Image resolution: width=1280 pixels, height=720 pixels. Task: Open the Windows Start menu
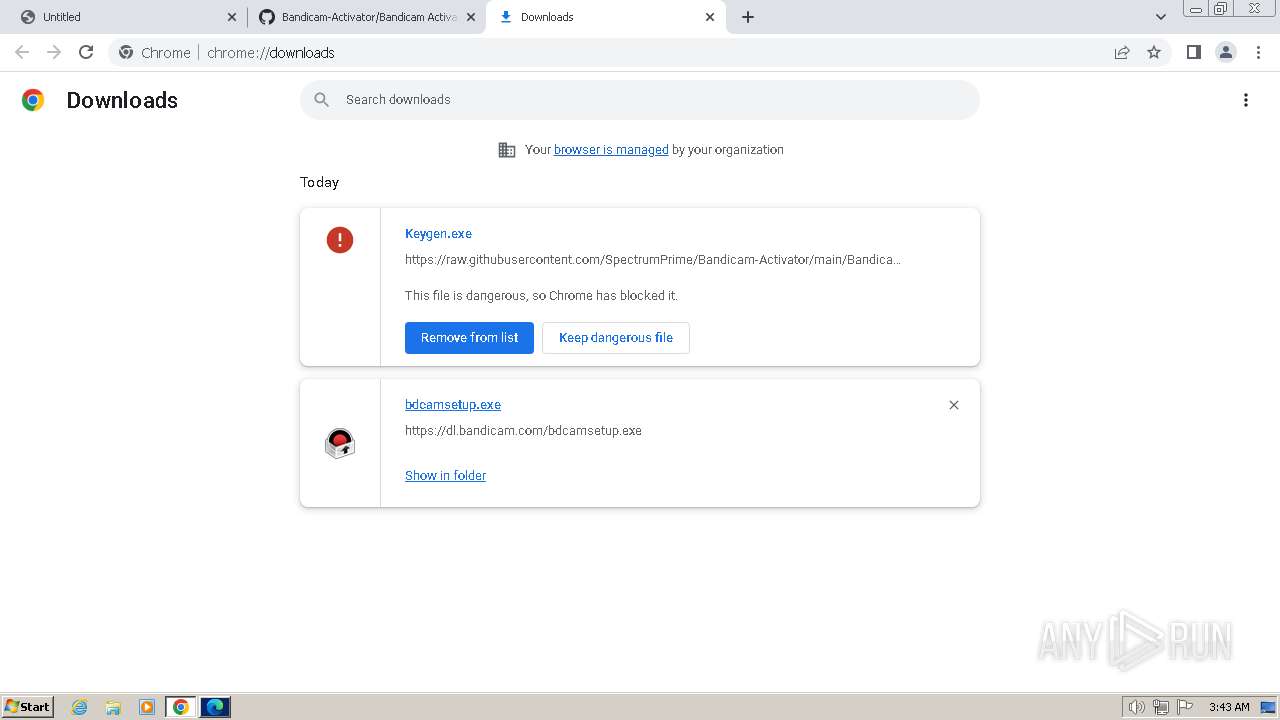coord(28,707)
